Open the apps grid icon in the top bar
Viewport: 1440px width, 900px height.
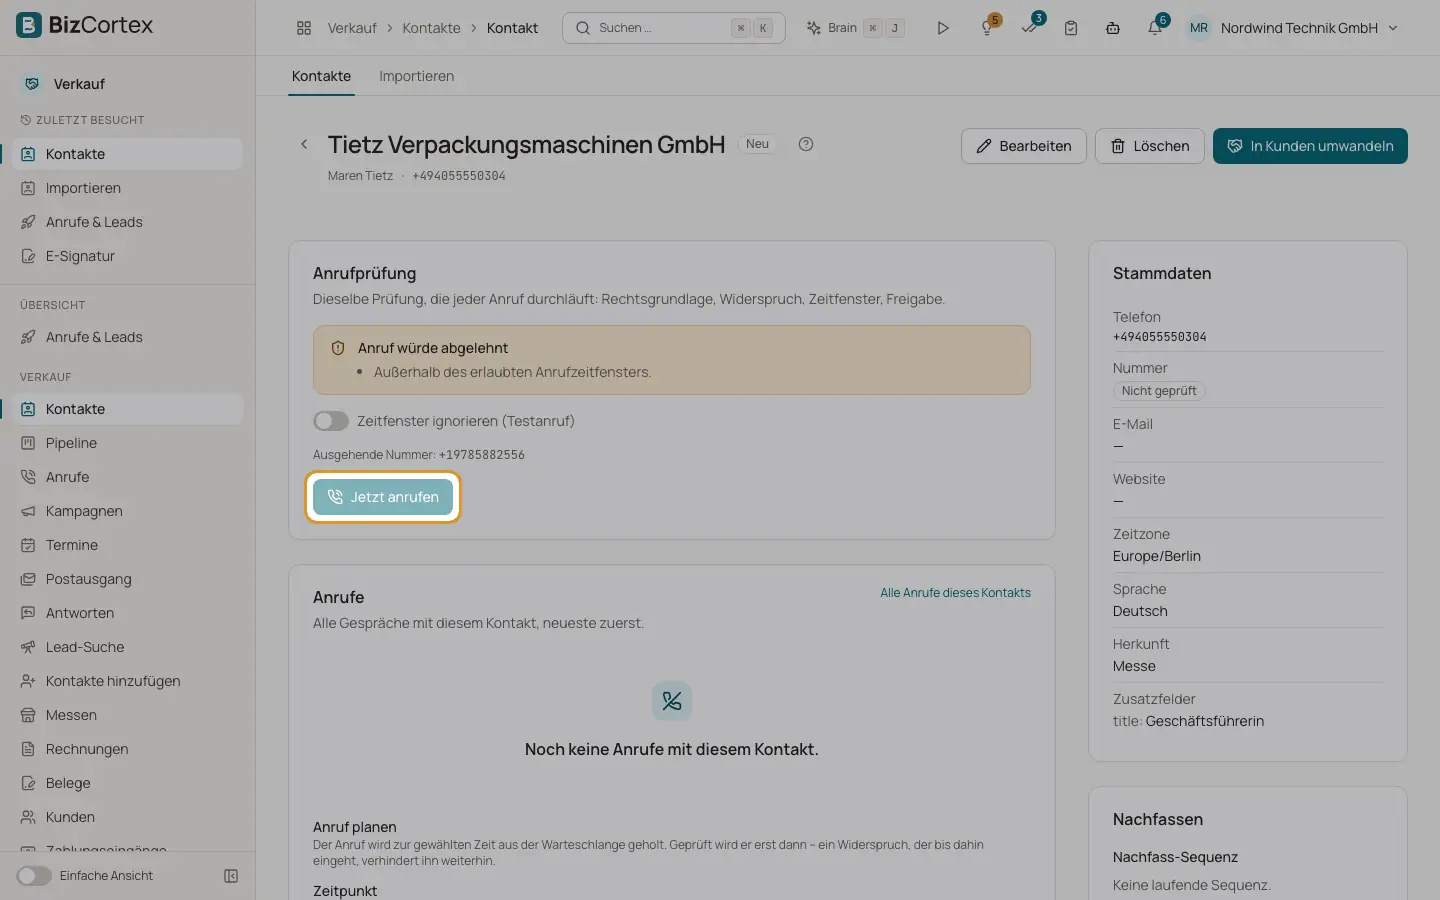point(304,28)
